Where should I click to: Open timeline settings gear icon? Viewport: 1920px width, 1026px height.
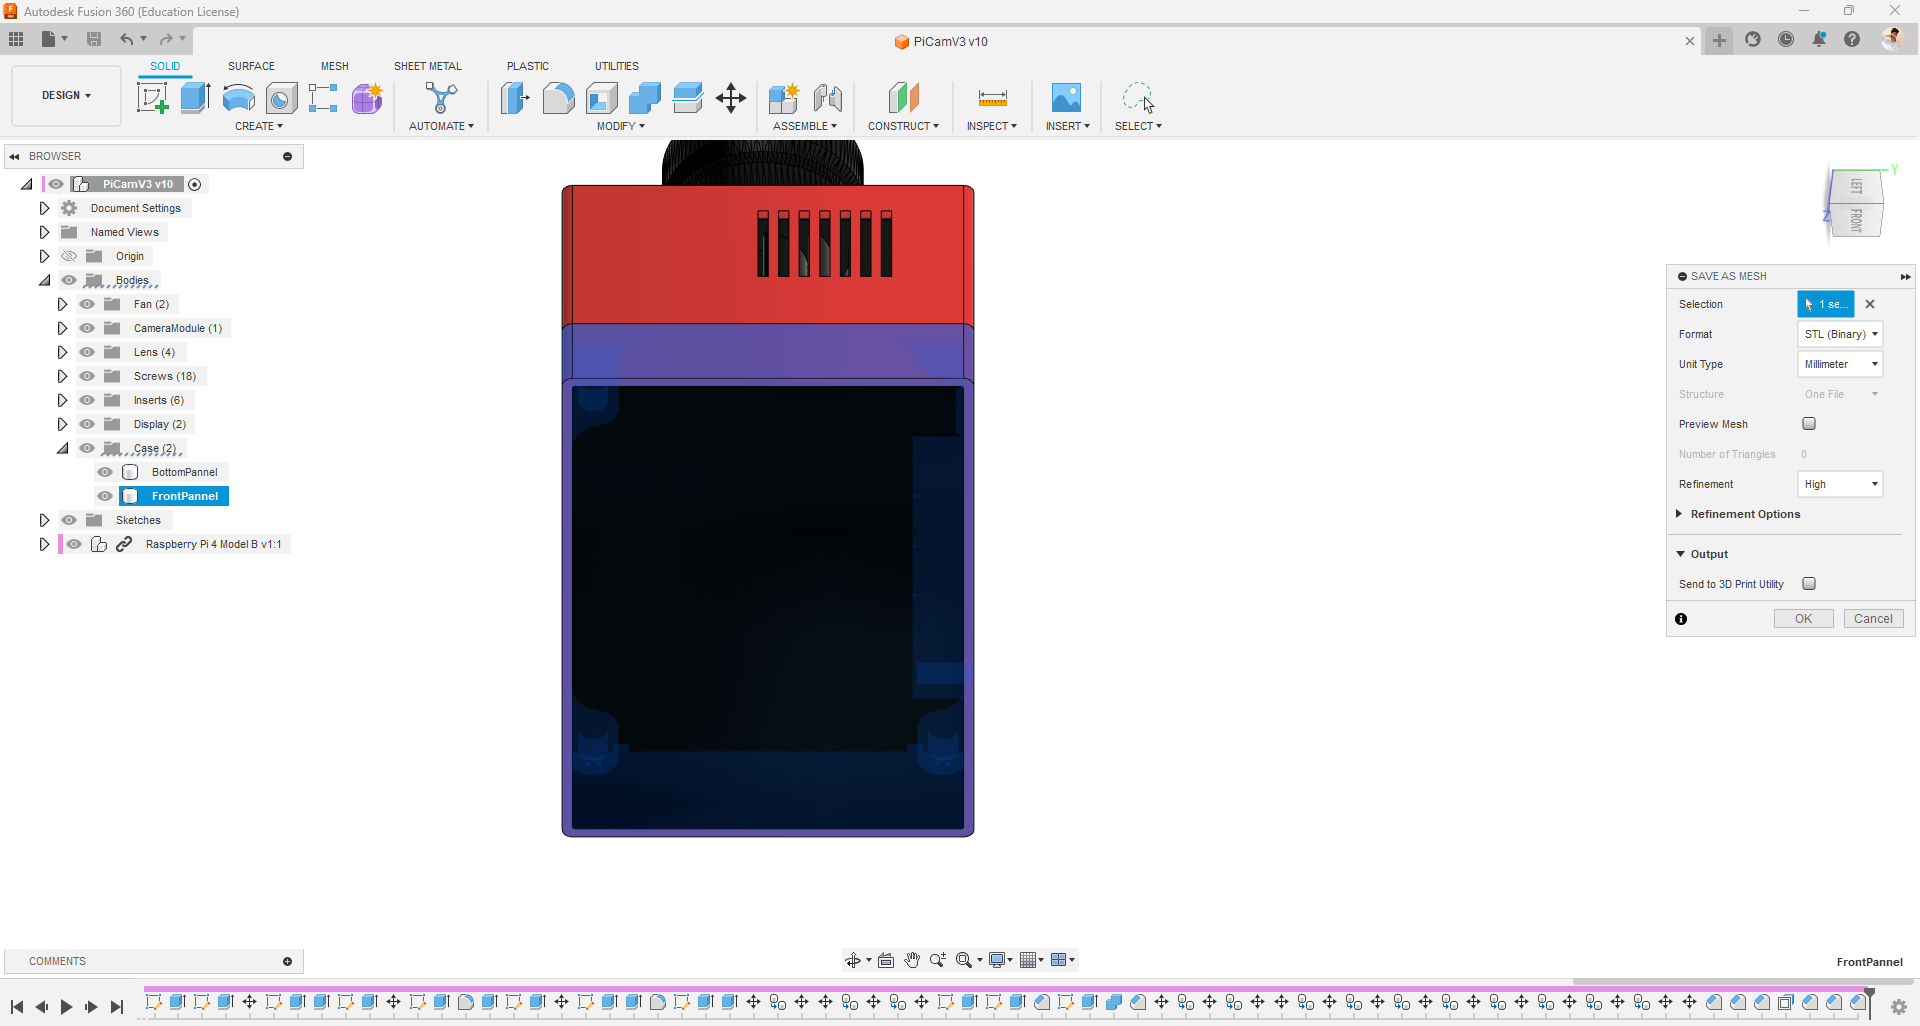(1899, 1007)
